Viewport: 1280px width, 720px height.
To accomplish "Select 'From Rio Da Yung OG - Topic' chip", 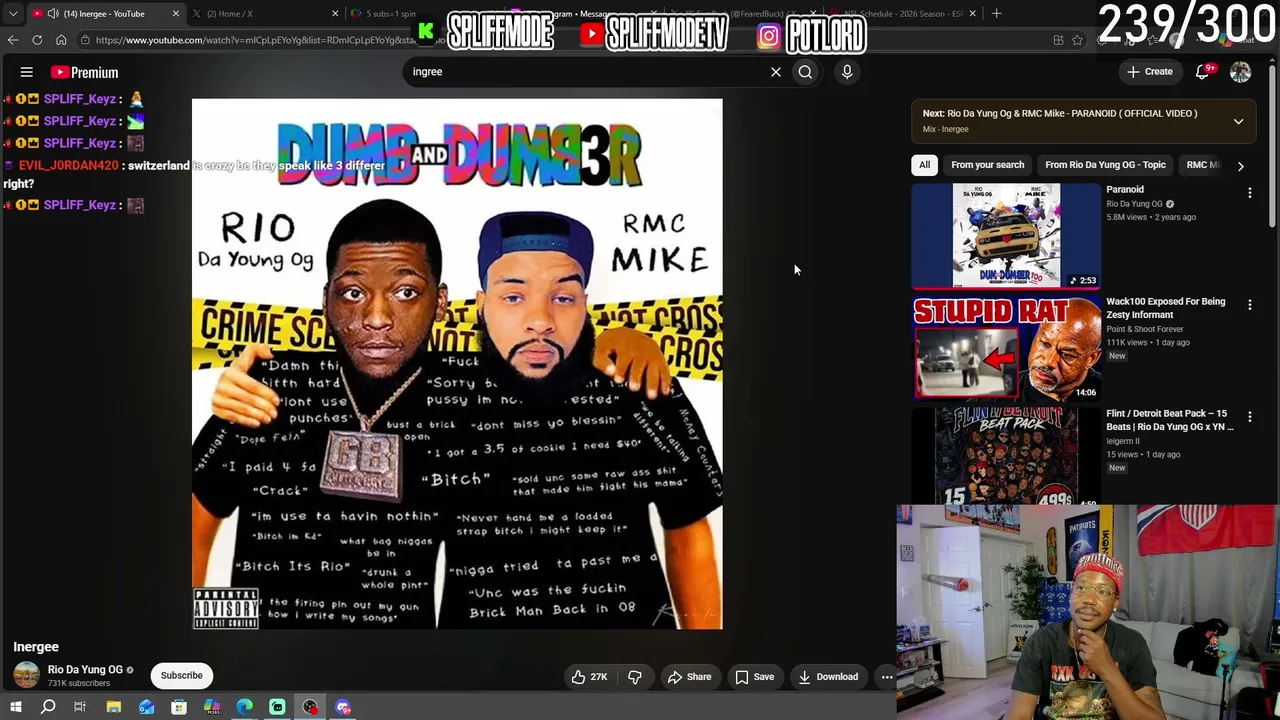I will pyautogui.click(x=1105, y=165).
